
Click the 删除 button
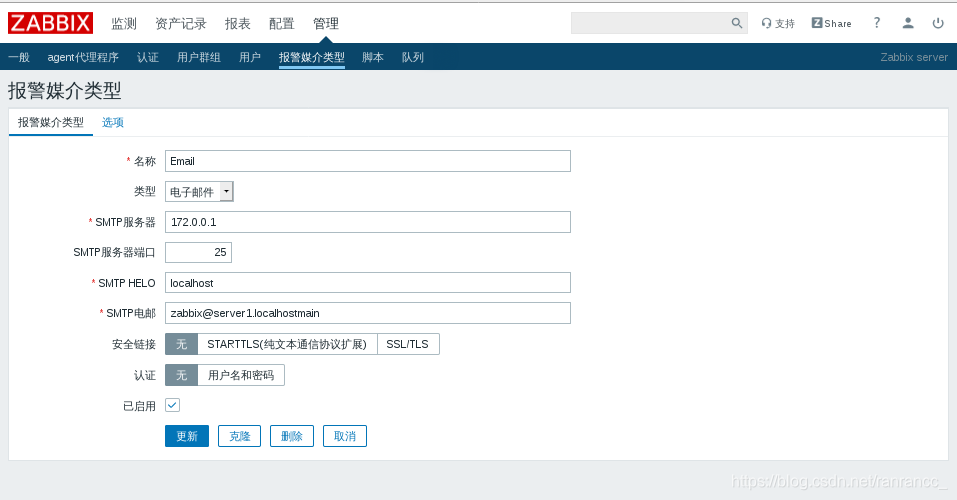pos(292,436)
